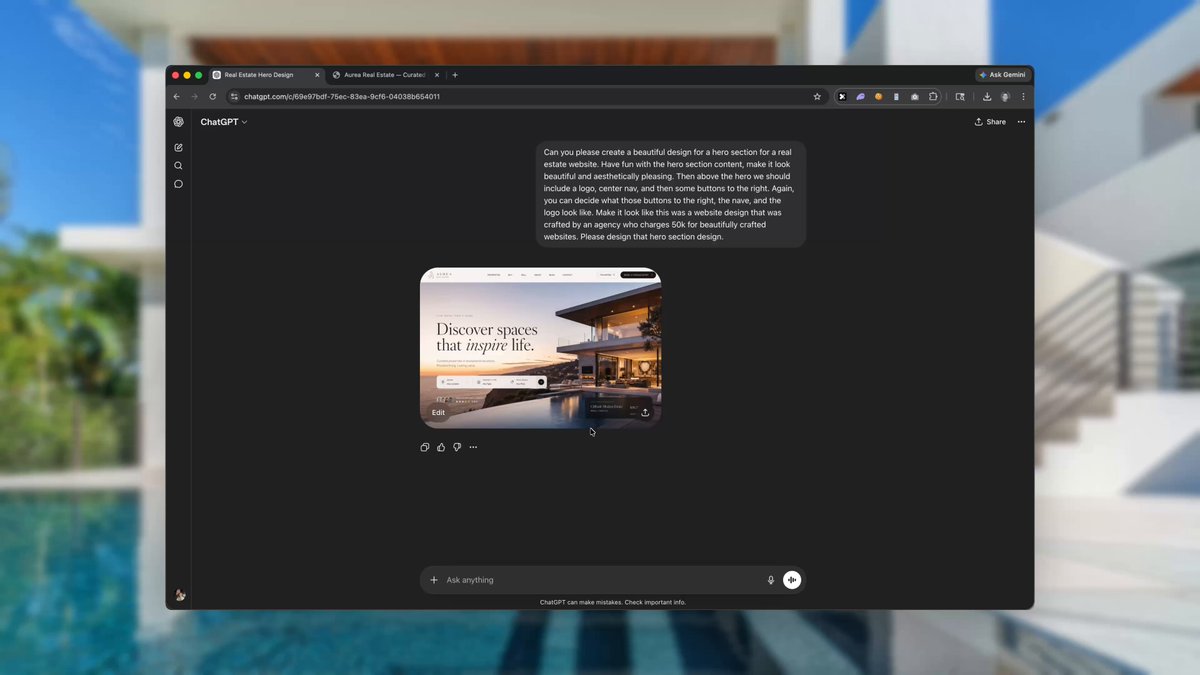Click the microphone dictation icon
Image resolution: width=1200 pixels, height=675 pixels.
tap(771, 580)
